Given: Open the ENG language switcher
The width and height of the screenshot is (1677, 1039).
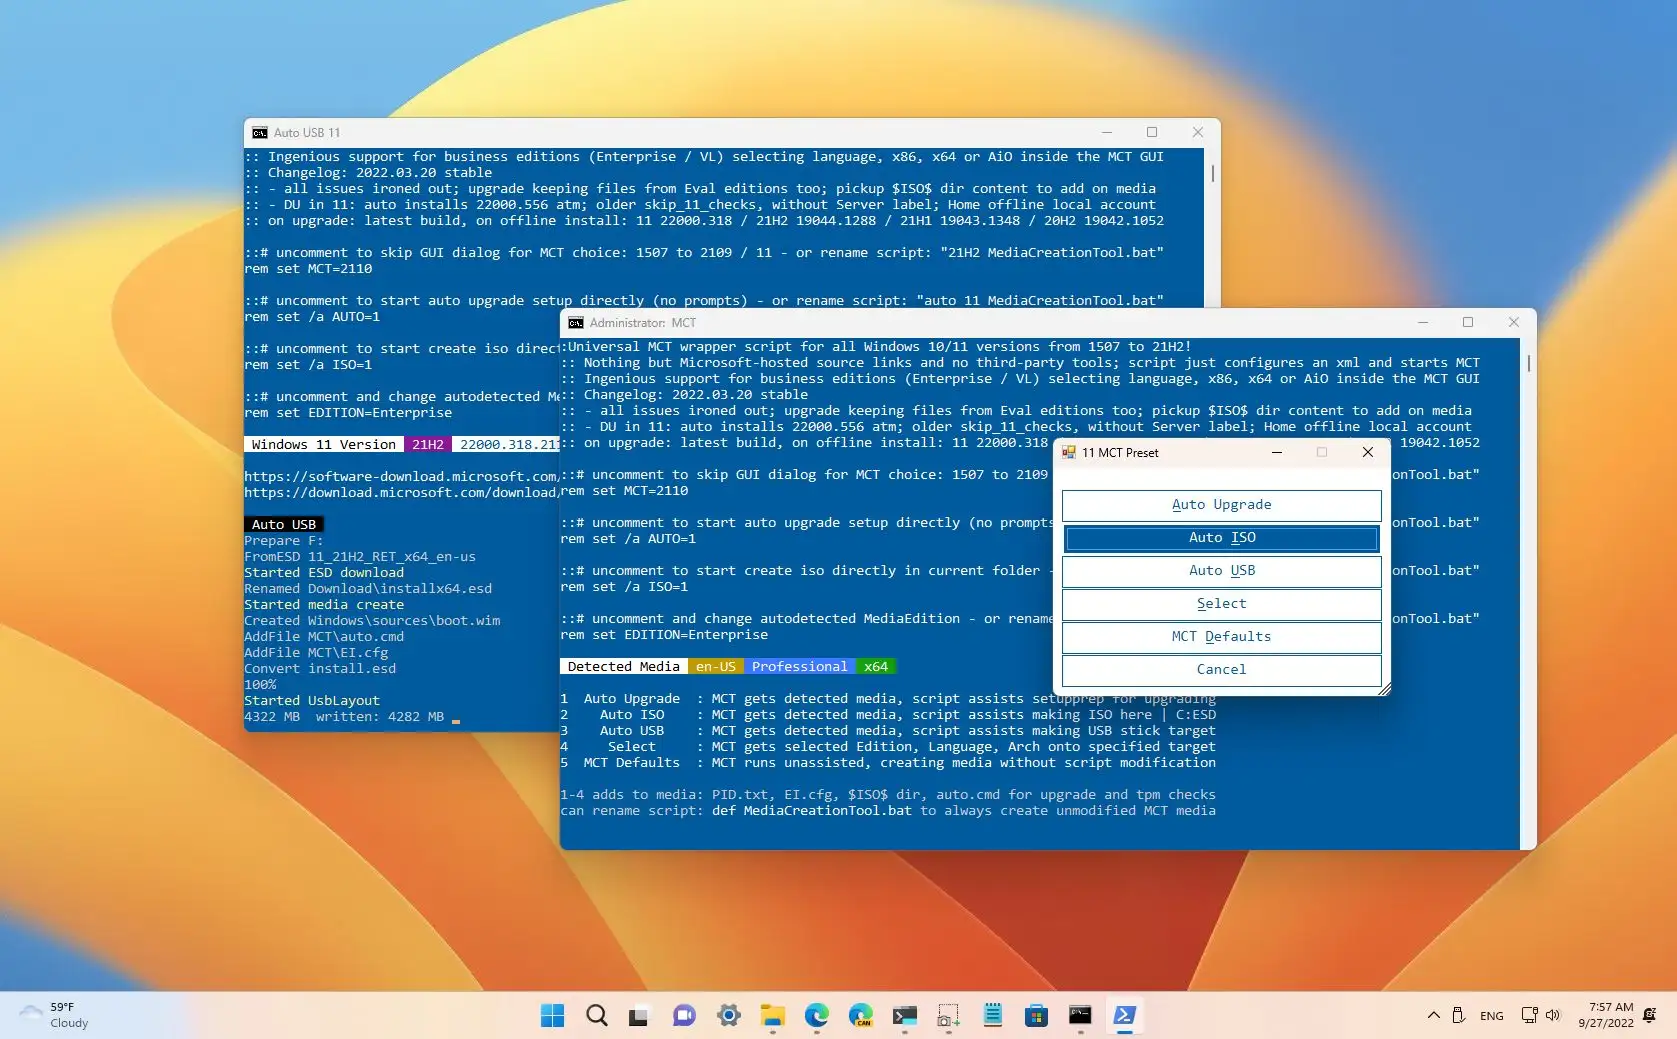Looking at the screenshot, I should click(1490, 1016).
